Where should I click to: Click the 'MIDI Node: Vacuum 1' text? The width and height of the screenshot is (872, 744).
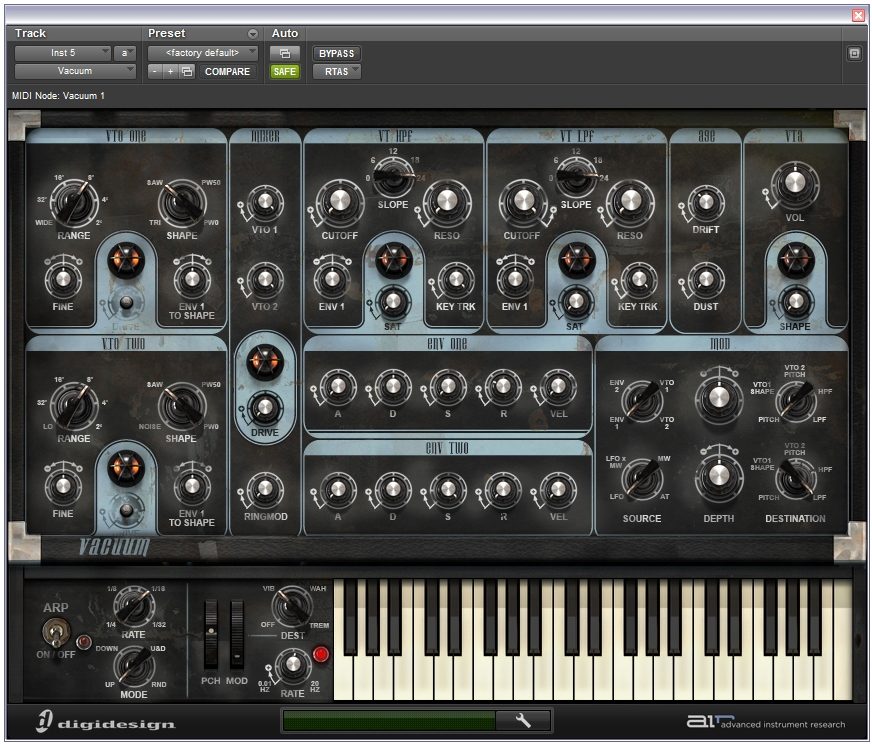coord(58,96)
